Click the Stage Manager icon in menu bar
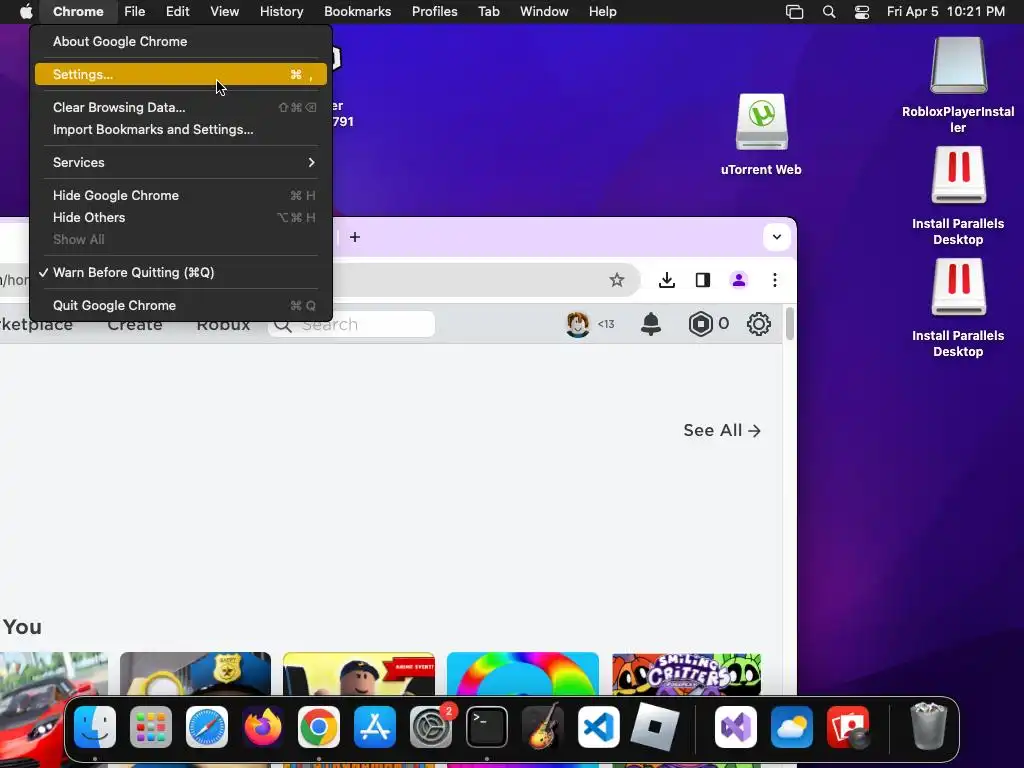1024x768 pixels. (x=794, y=12)
